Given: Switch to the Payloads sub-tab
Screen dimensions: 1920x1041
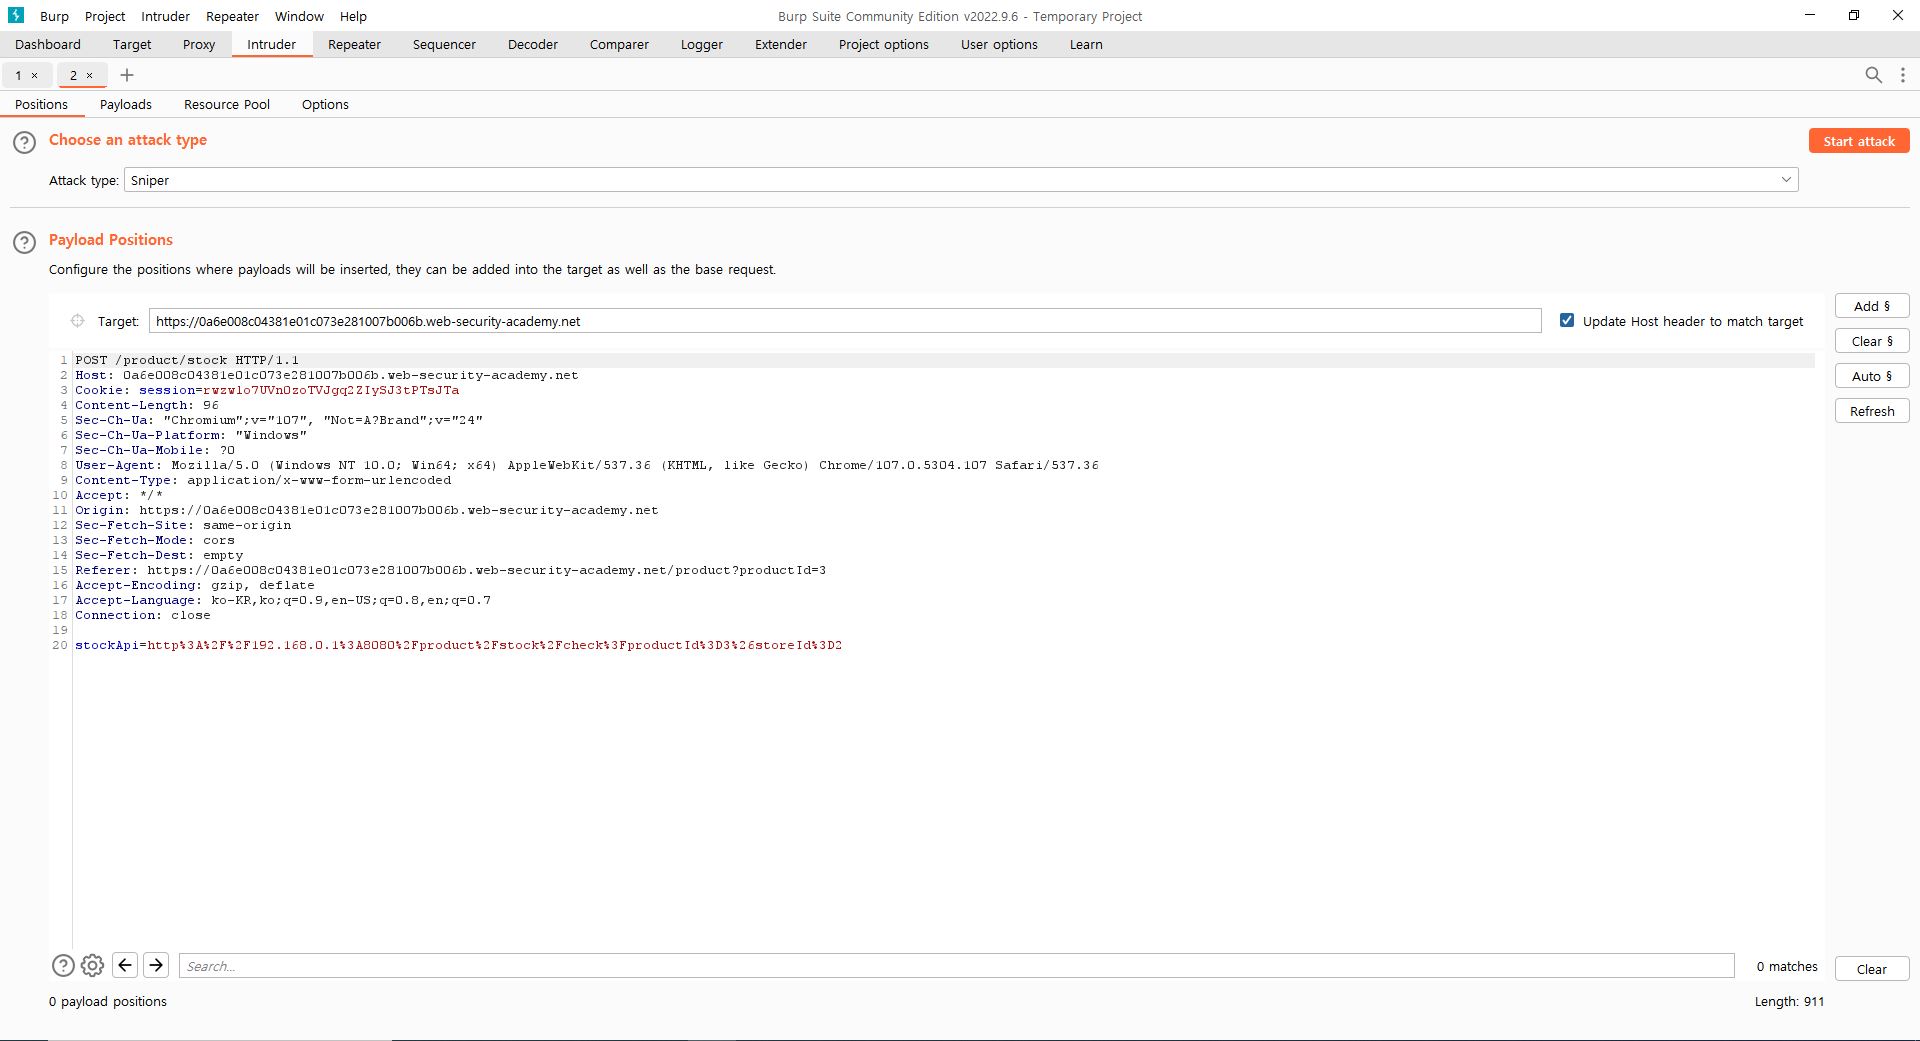Looking at the screenshot, I should (x=126, y=104).
